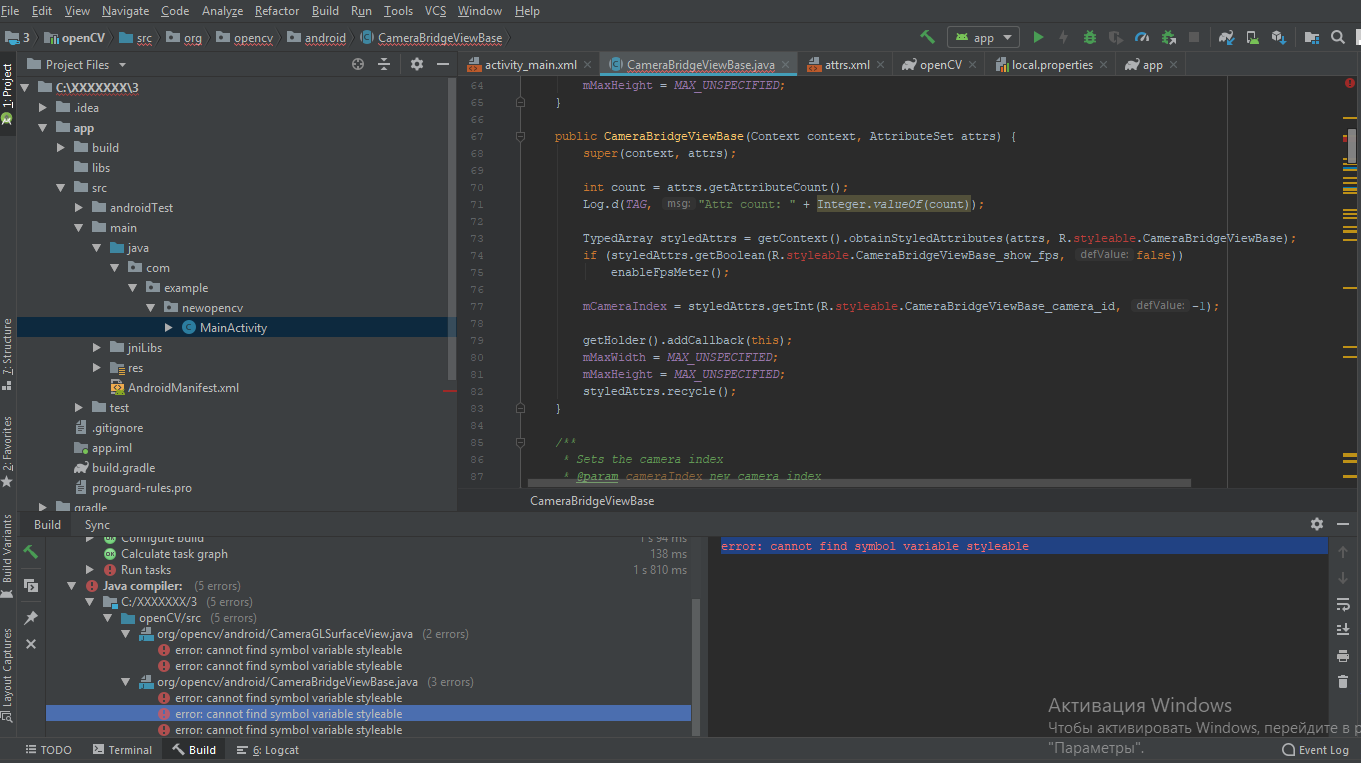Collapse the app folder in project tree
The width and height of the screenshot is (1361, 763).
[42, 128]
